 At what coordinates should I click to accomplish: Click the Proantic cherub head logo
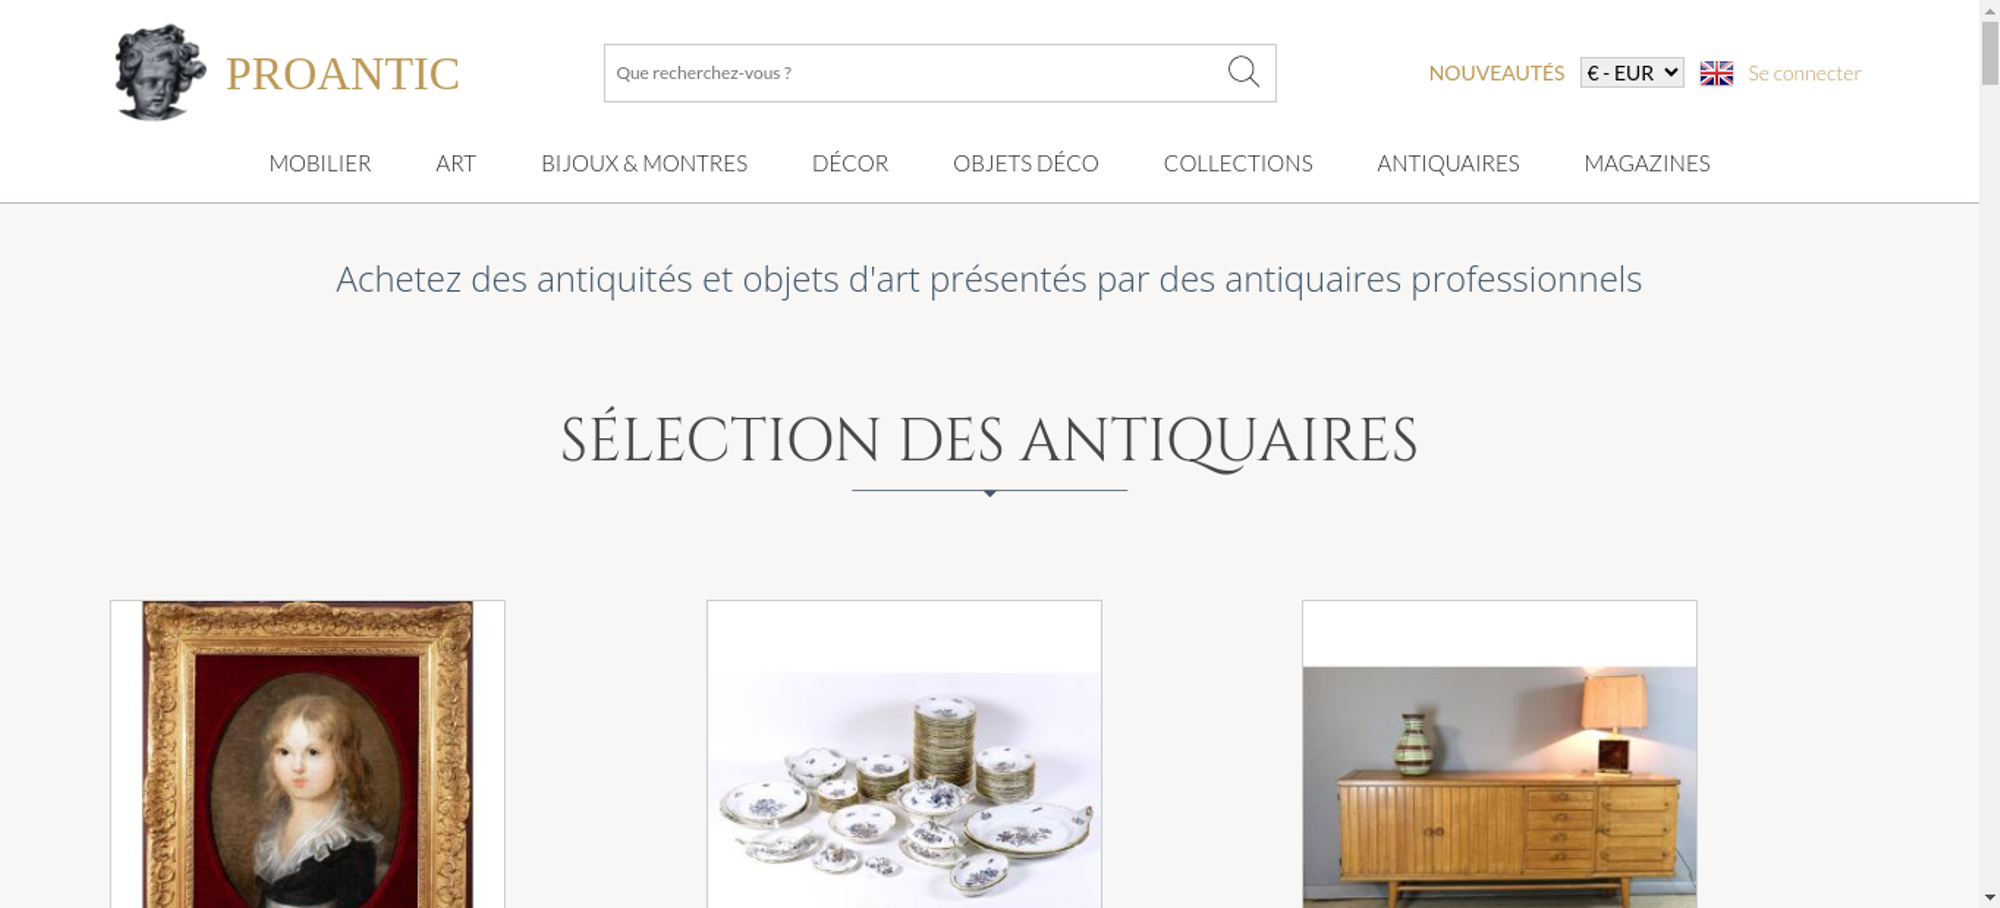[160, 72]
